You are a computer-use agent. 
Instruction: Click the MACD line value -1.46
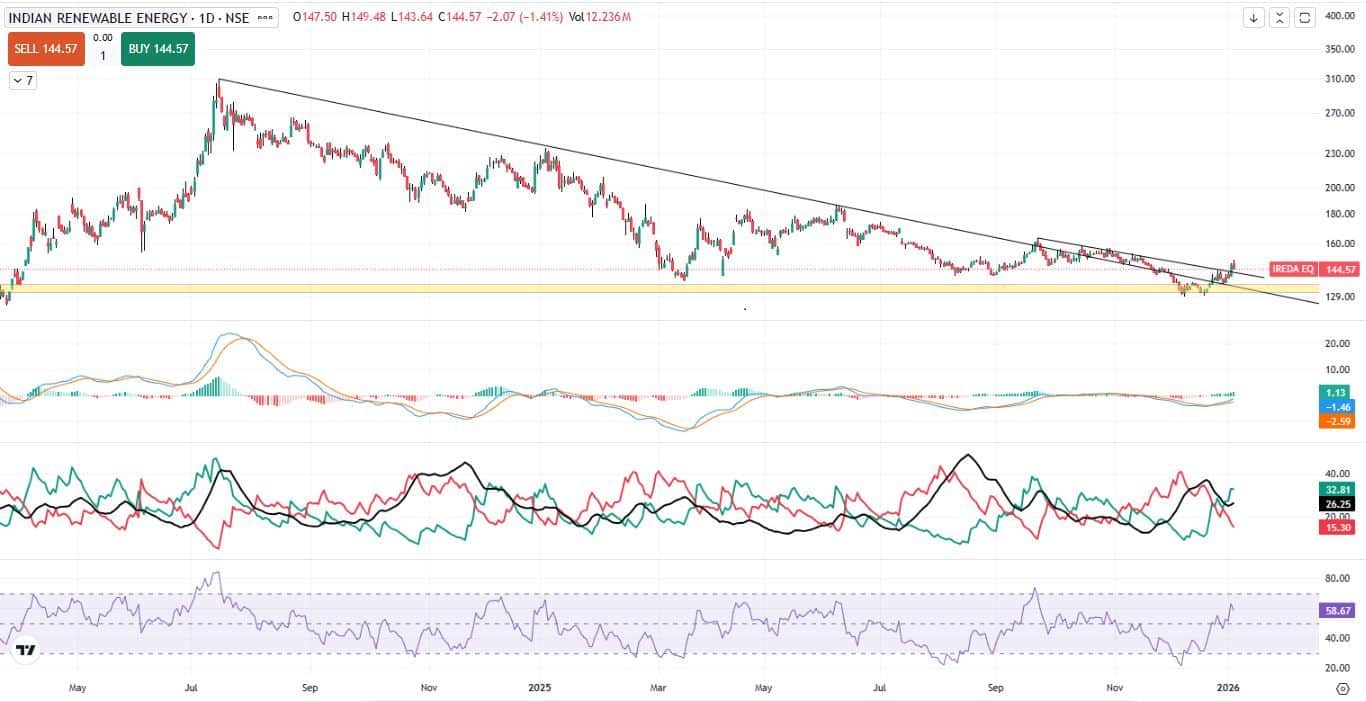coord(1337,407)
